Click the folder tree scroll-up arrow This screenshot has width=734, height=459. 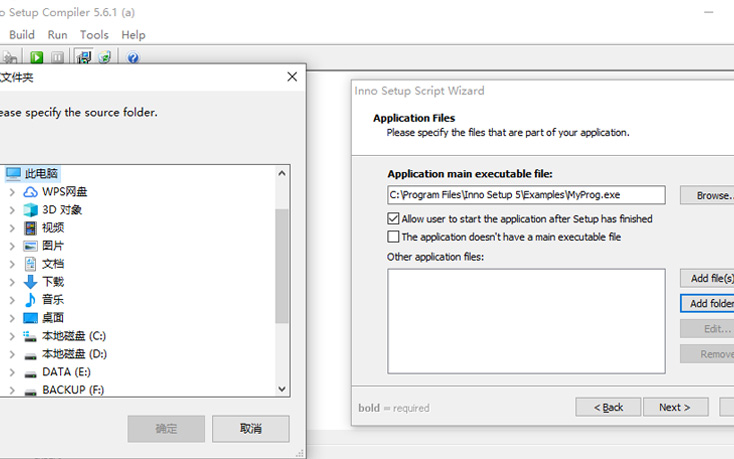[x=282, y=174]
